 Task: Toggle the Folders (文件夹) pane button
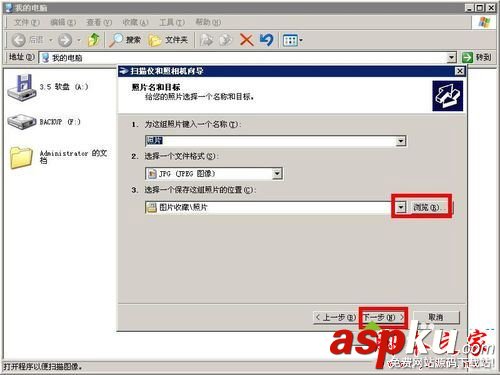click(x=168, y=40)
